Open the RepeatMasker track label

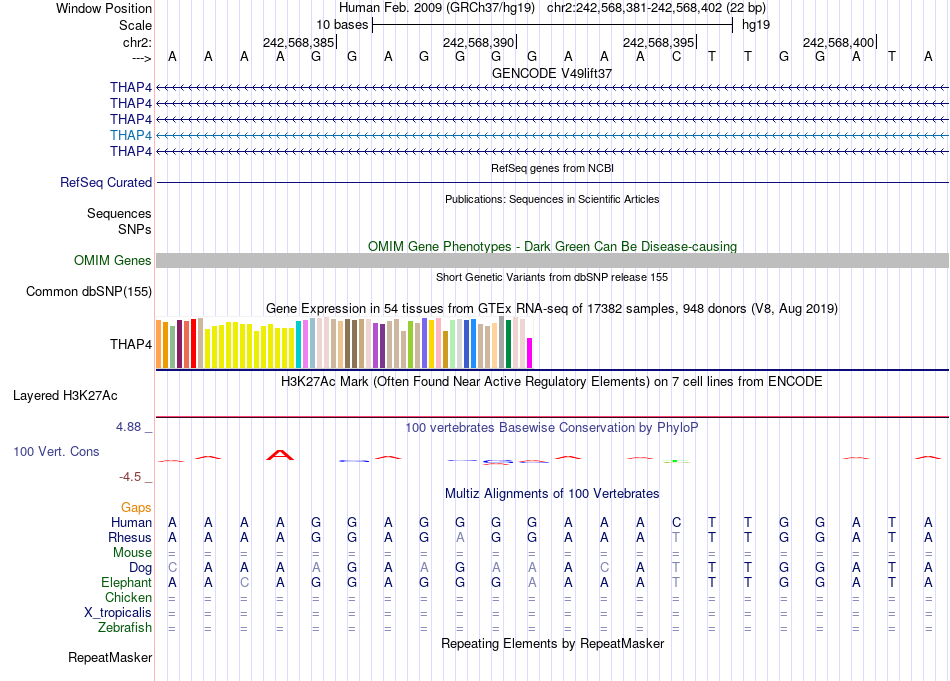(x=110, y=658)
